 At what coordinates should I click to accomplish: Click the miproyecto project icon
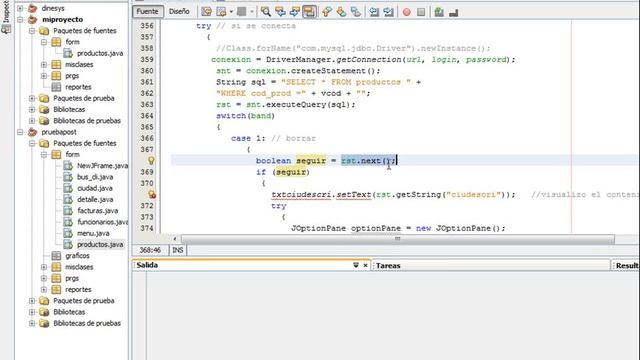(33, 19)
